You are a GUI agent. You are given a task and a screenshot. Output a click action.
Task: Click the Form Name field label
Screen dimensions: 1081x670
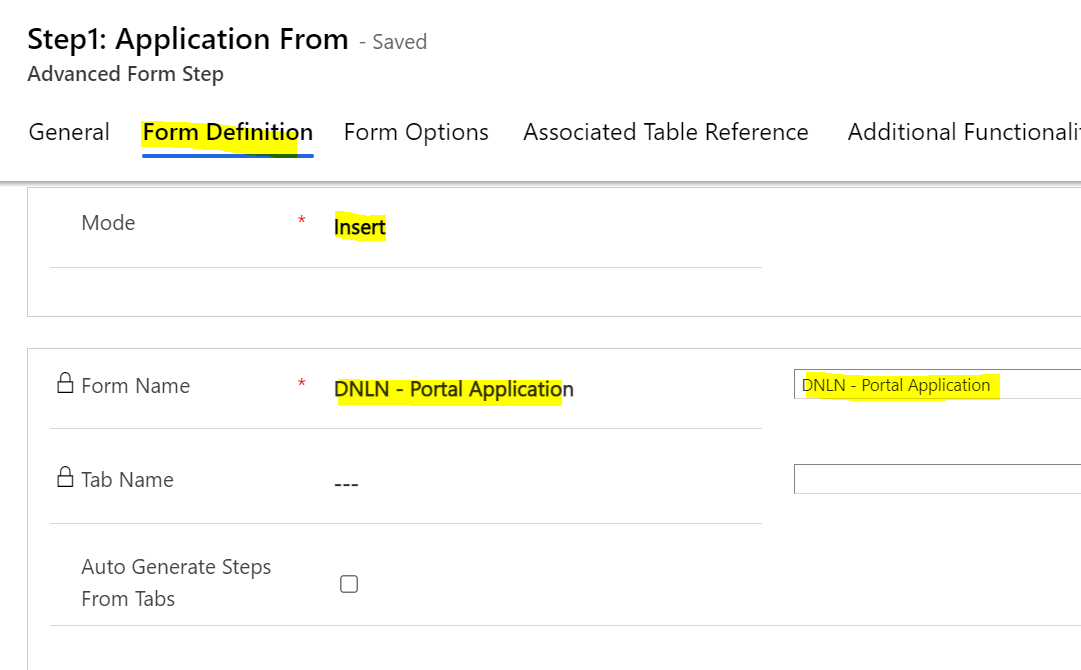(135, 386)
